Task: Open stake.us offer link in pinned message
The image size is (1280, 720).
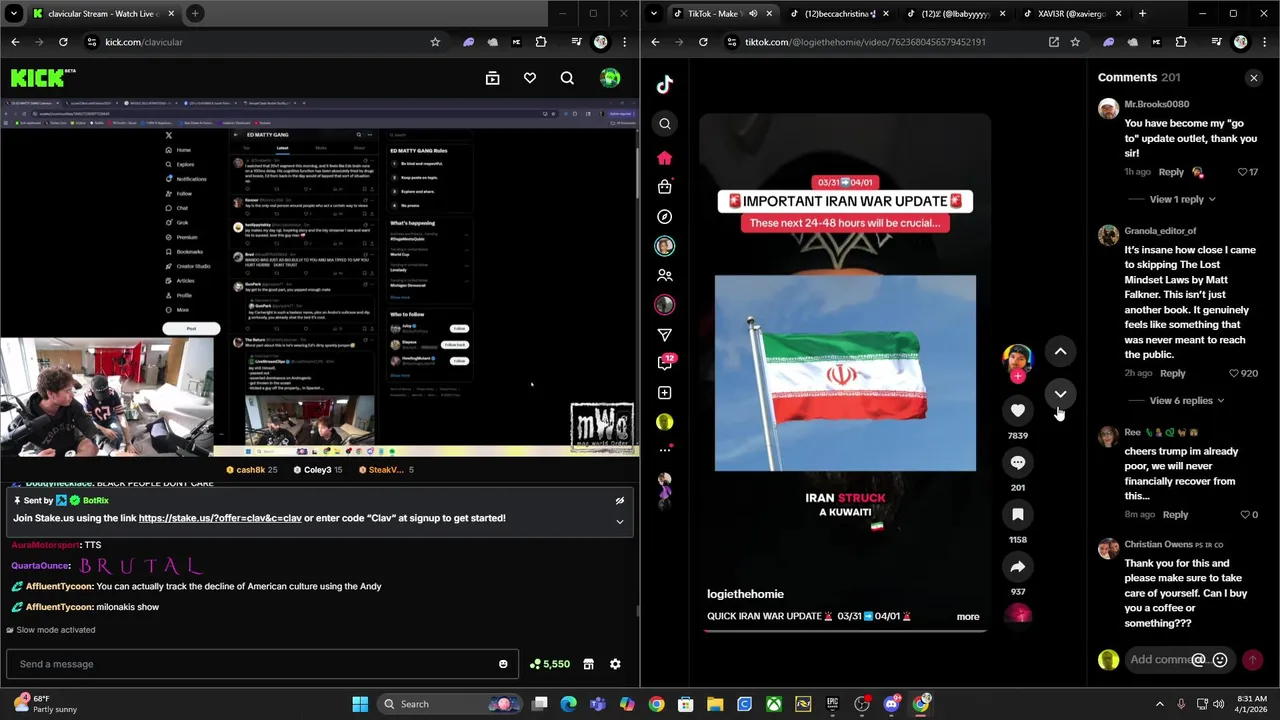Action: pos(220,518)
